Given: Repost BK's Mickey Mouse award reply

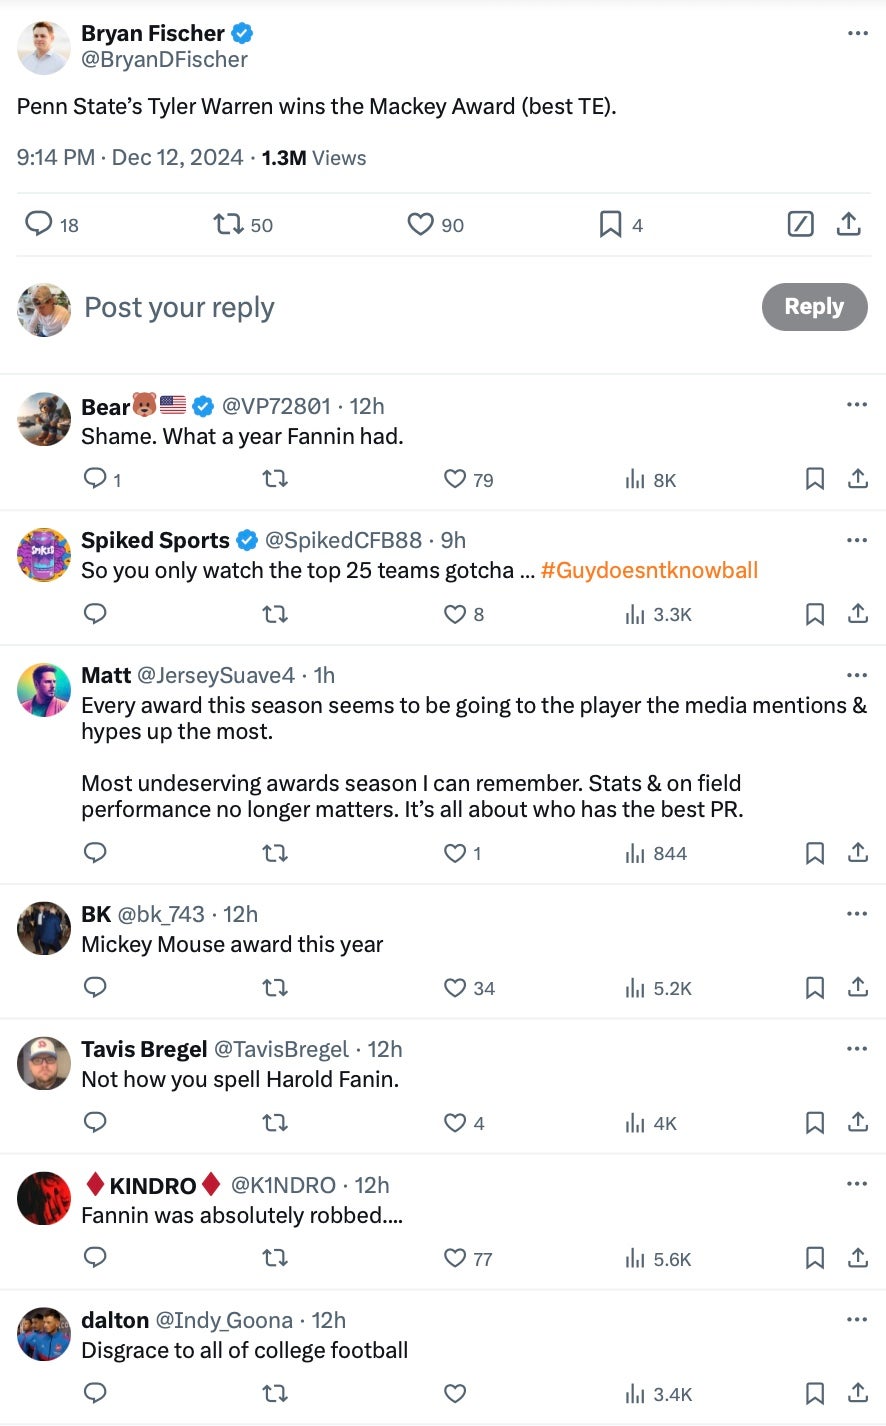Looking at the screenshot, I should (274, 988).
